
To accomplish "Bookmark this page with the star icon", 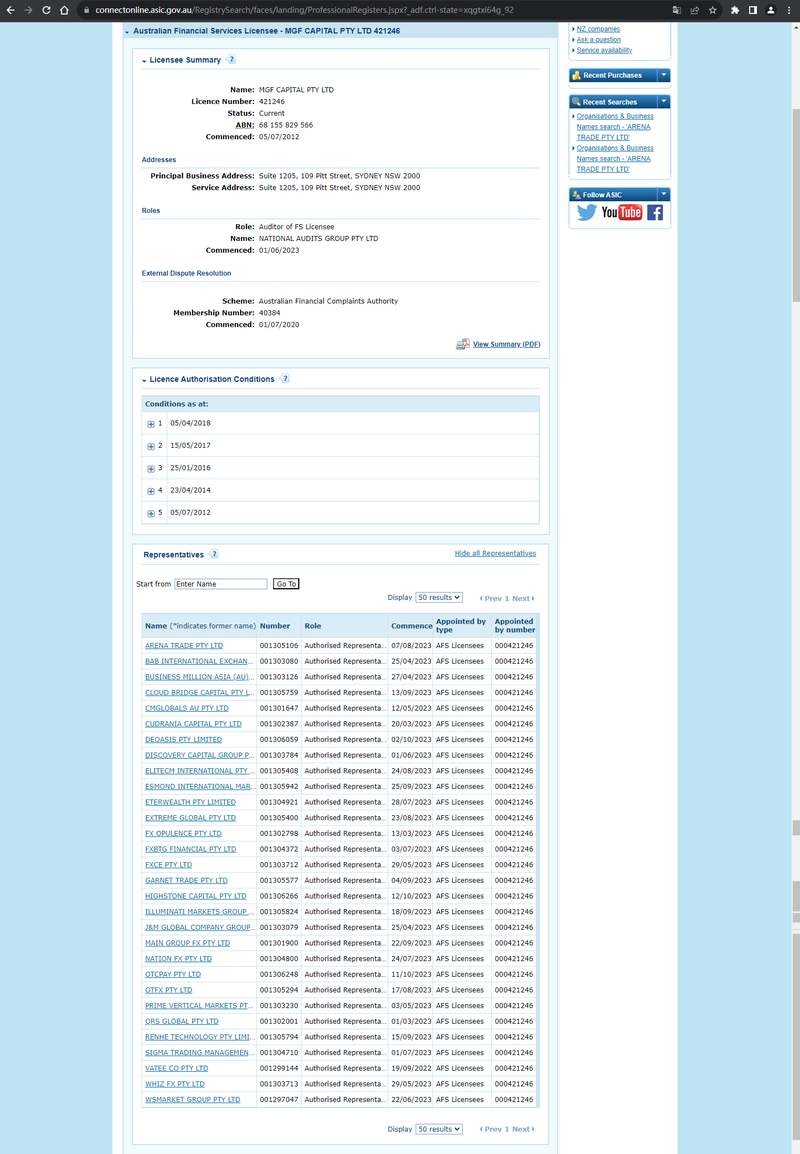I will (712, 10).
